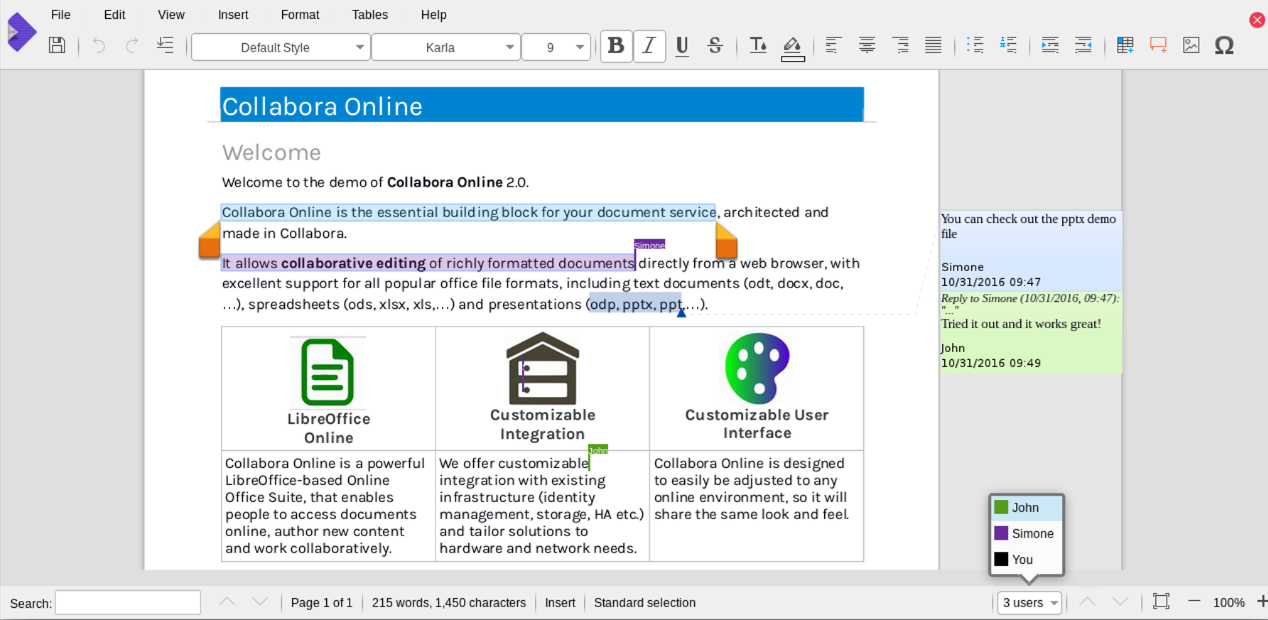
Task: Open John's reply comment
Action: (1030, 333)
